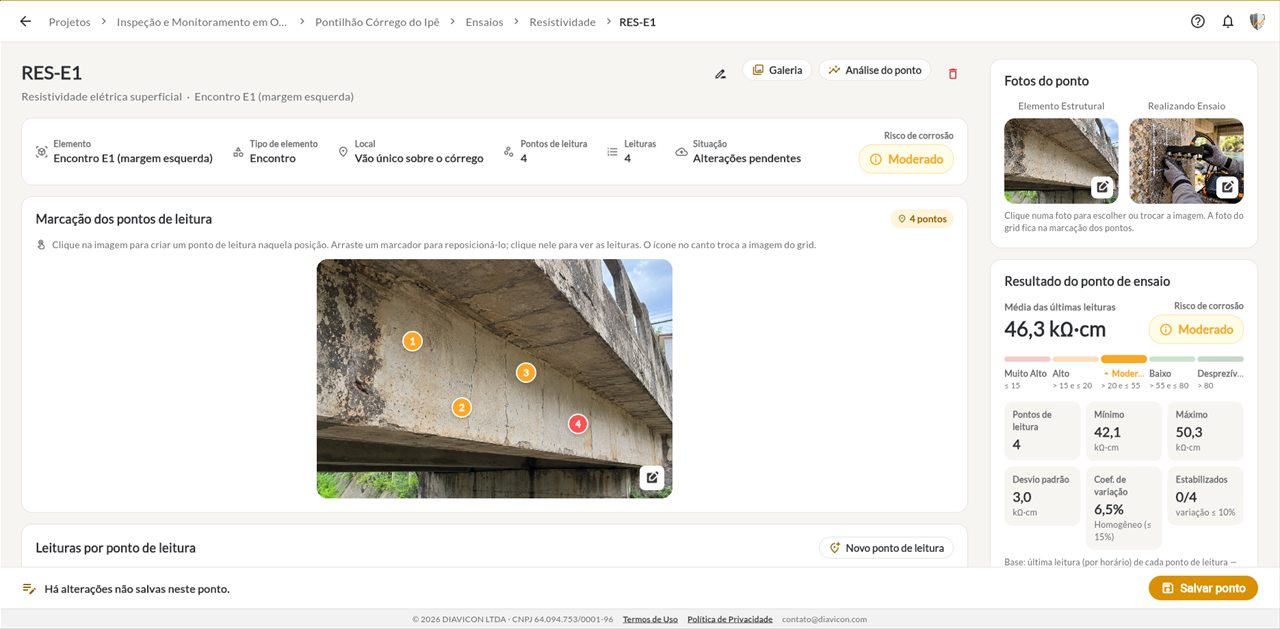1280x629 pixels.
Task: Open Termos de Uso link
Action: (x=650, y=619)
